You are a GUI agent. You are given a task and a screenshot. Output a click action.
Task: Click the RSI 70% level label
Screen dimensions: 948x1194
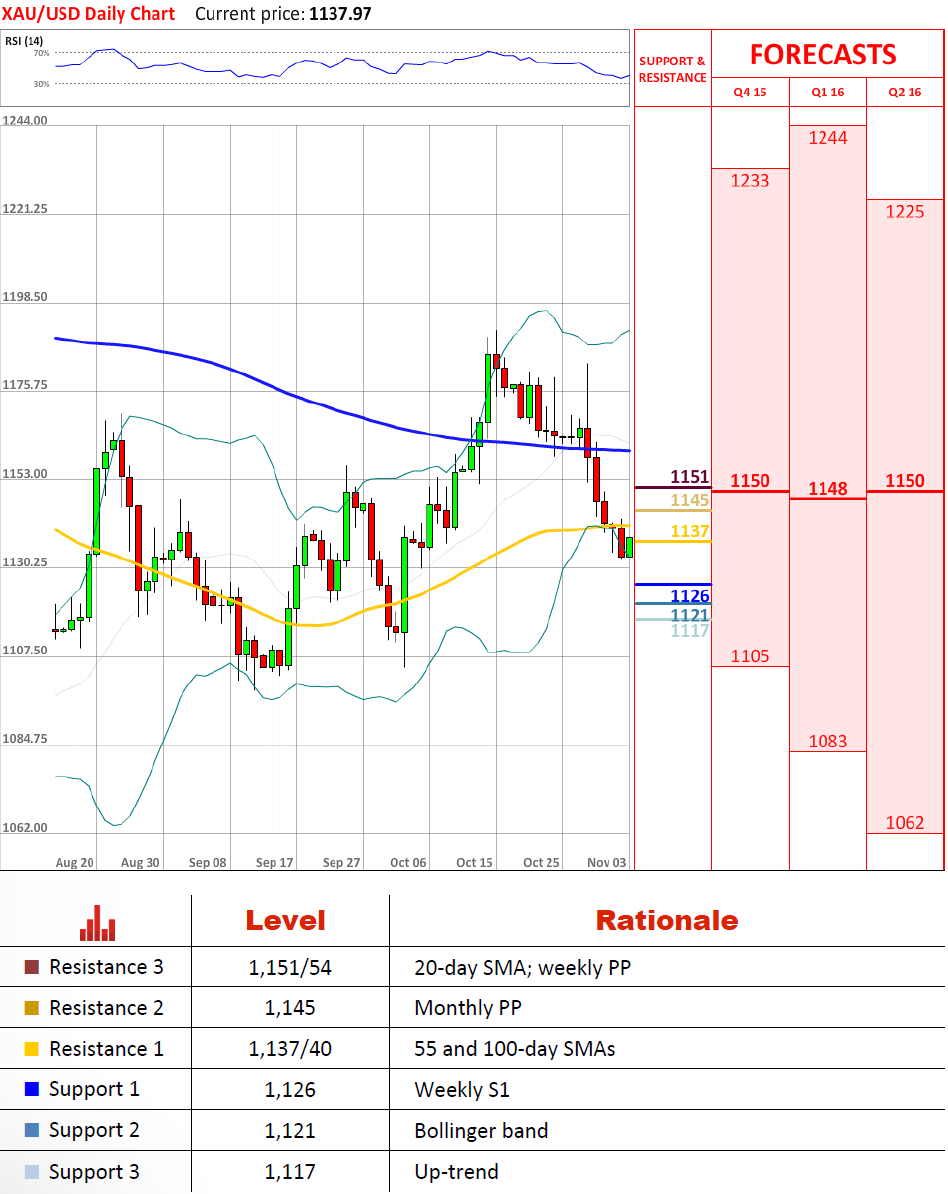coord(41,53)
